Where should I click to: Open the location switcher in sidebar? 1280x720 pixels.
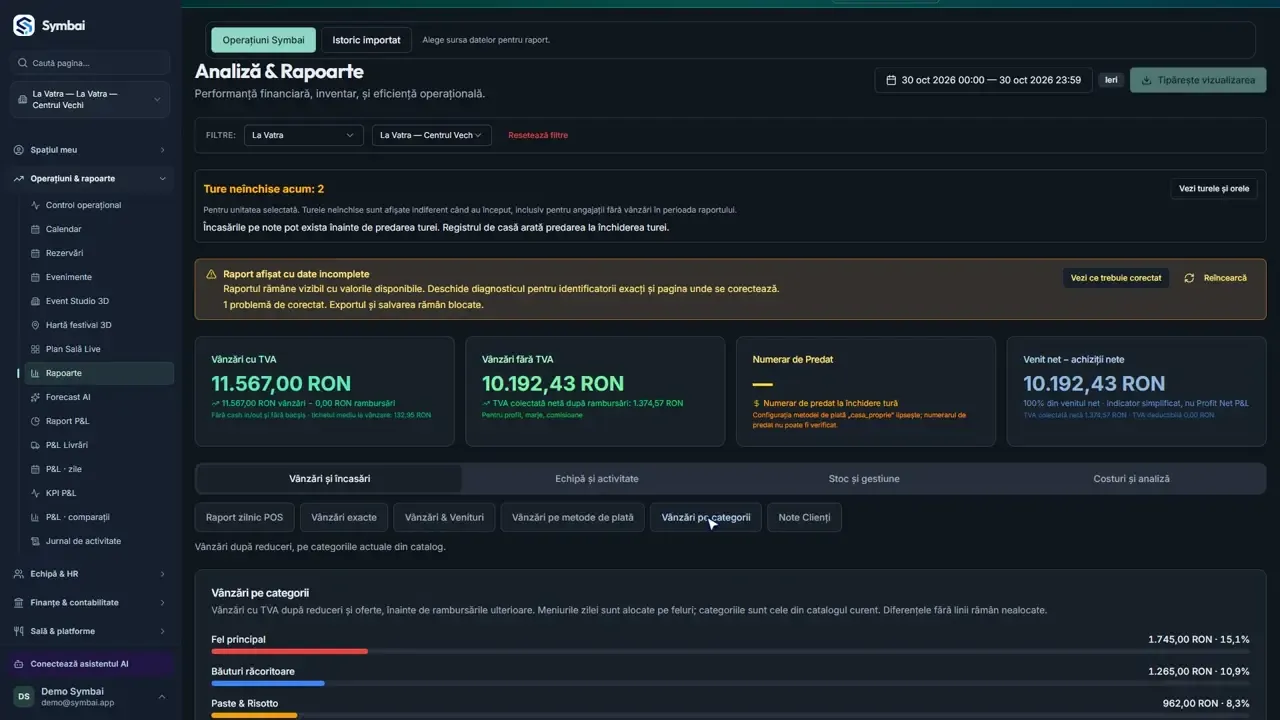click(x=90, y=99)
